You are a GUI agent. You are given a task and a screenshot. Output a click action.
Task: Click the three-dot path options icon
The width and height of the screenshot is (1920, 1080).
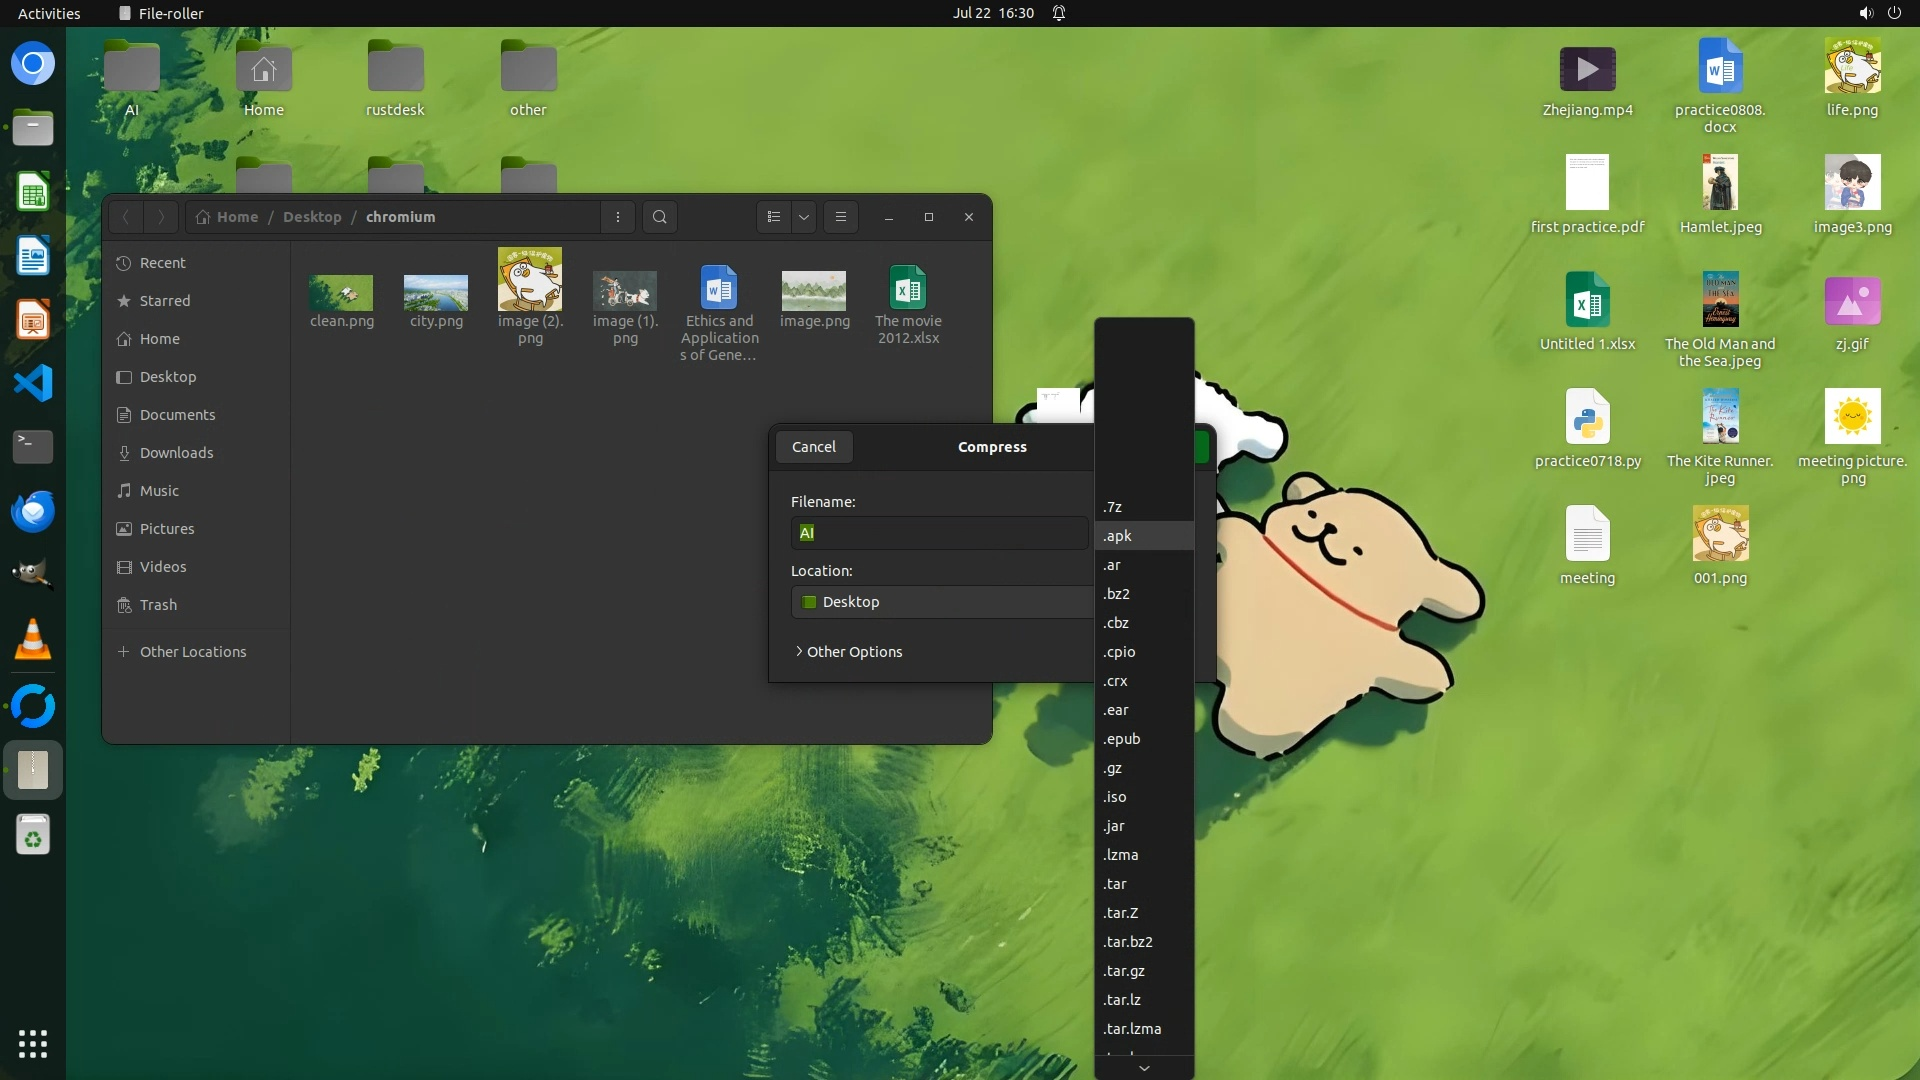click(x=618, y=217)
